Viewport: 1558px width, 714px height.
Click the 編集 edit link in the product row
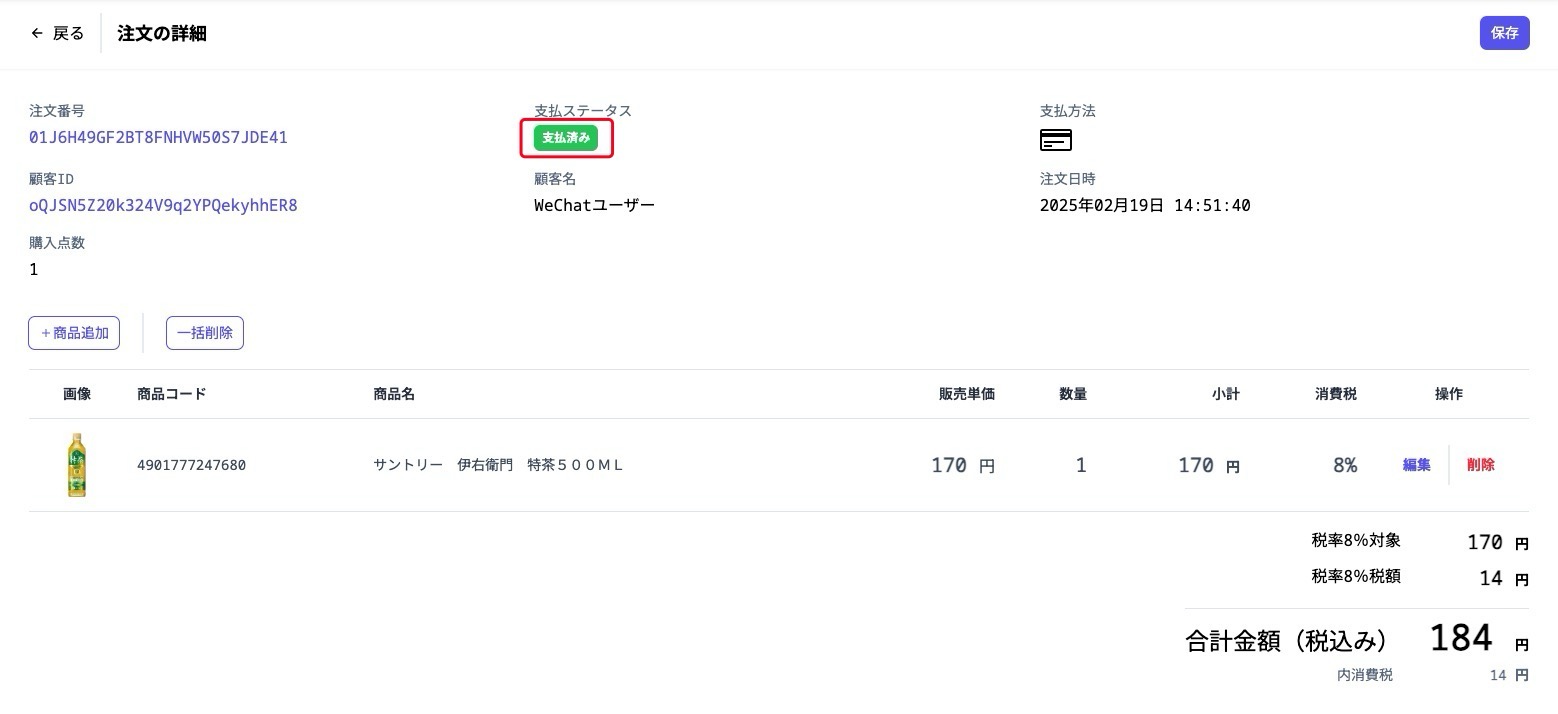(x=1416, y=465)
